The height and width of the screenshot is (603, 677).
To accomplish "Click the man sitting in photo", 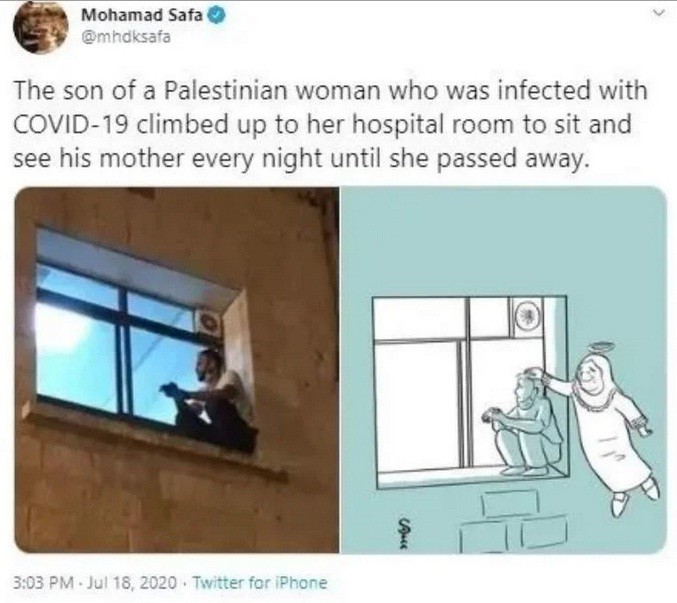I will [209, 397].
